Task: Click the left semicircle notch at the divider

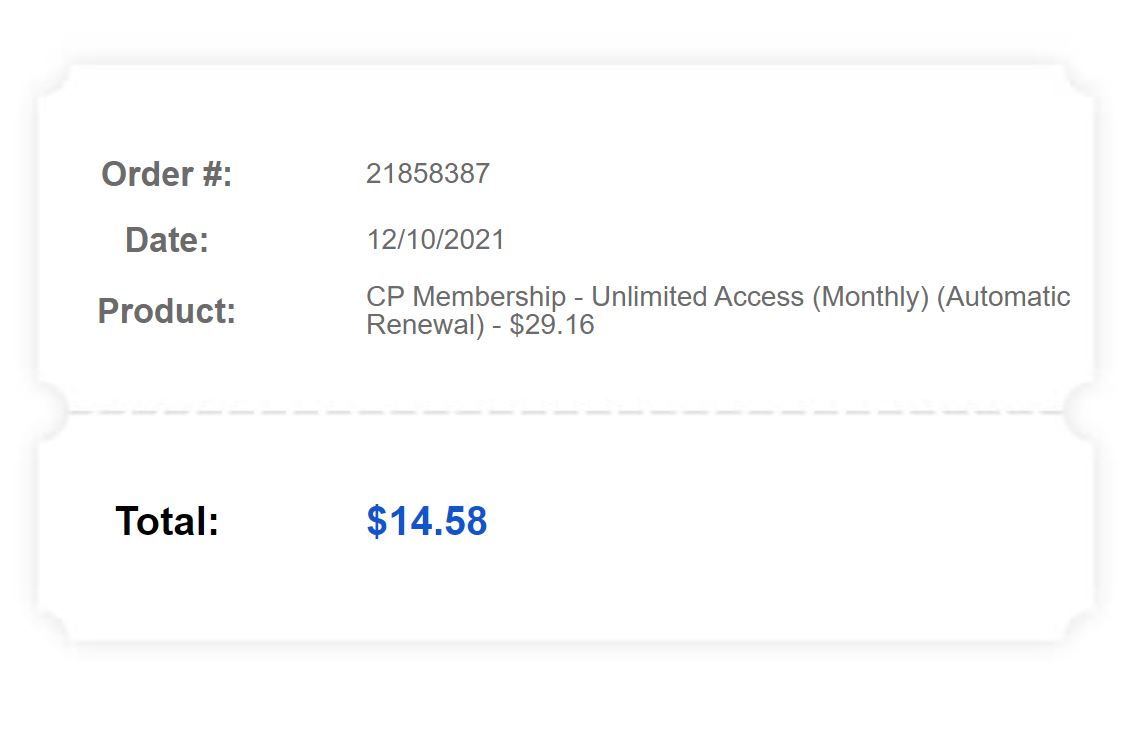Action: click(53, 412)
